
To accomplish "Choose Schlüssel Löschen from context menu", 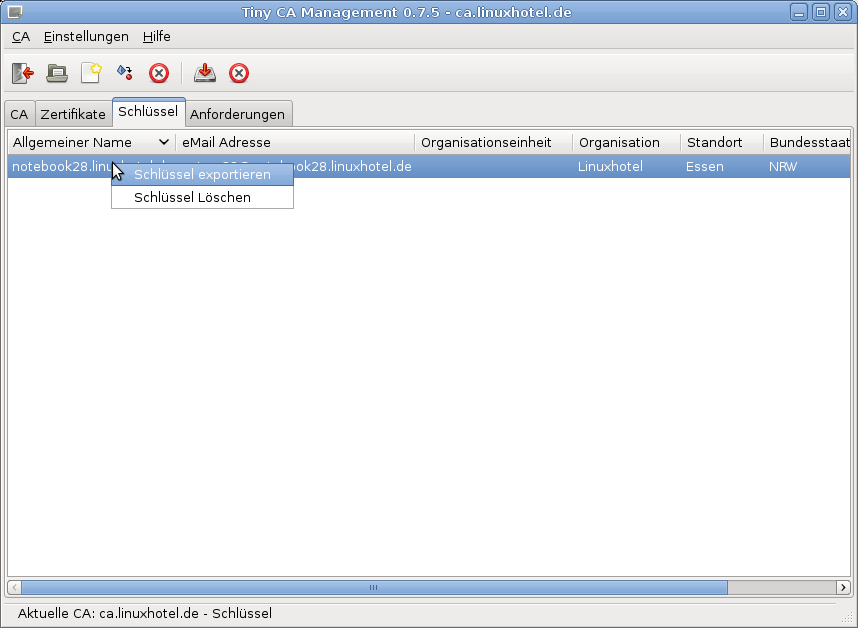I will 192,197.
